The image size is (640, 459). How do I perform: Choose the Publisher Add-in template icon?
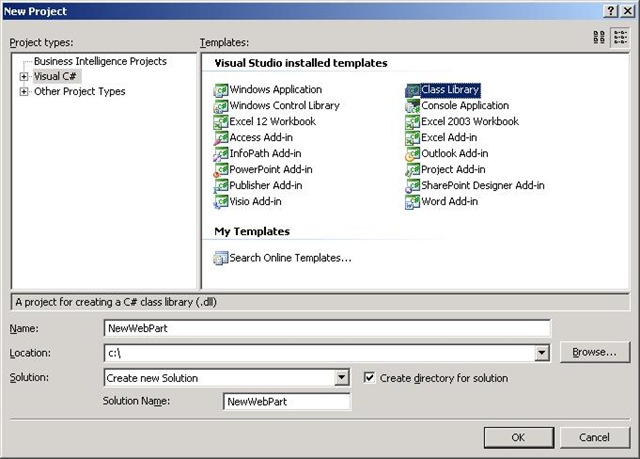point(221,186)
